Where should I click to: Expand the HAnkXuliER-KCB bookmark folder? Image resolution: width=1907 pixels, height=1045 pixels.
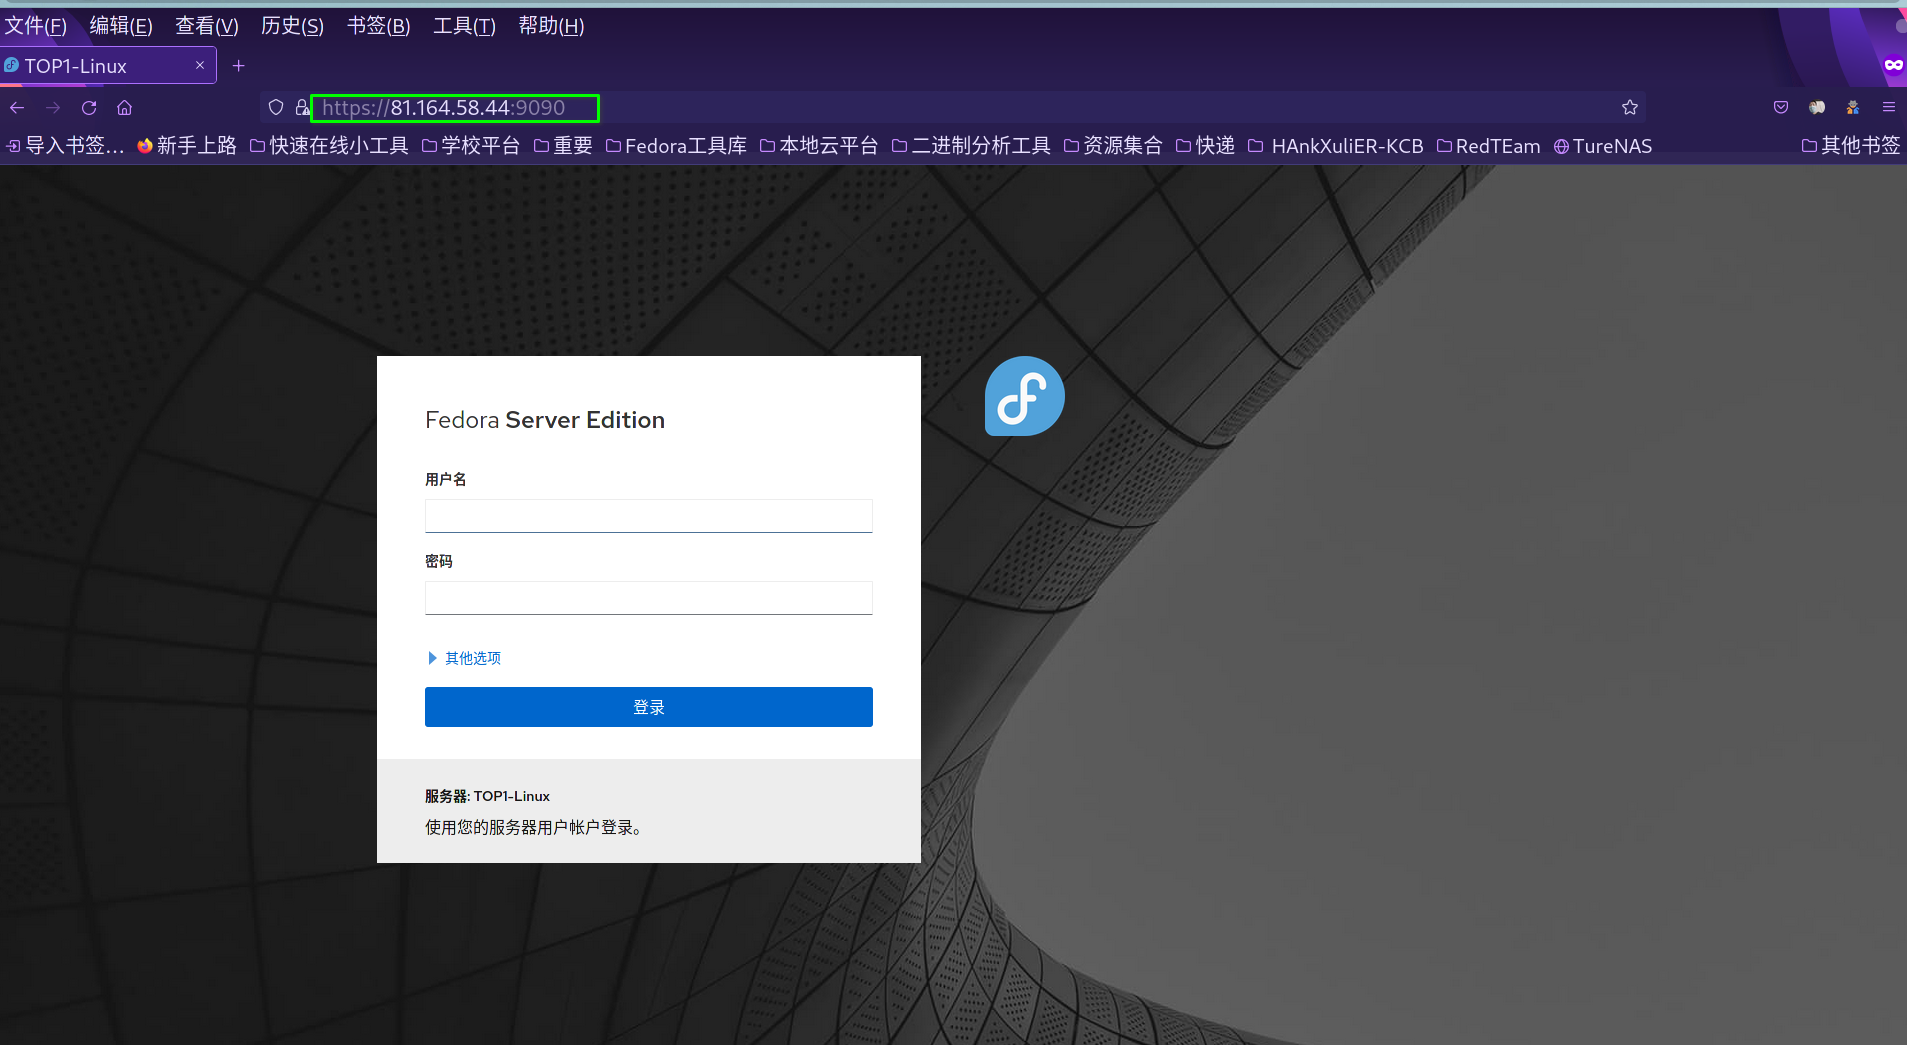click(x=1336, y=146)
